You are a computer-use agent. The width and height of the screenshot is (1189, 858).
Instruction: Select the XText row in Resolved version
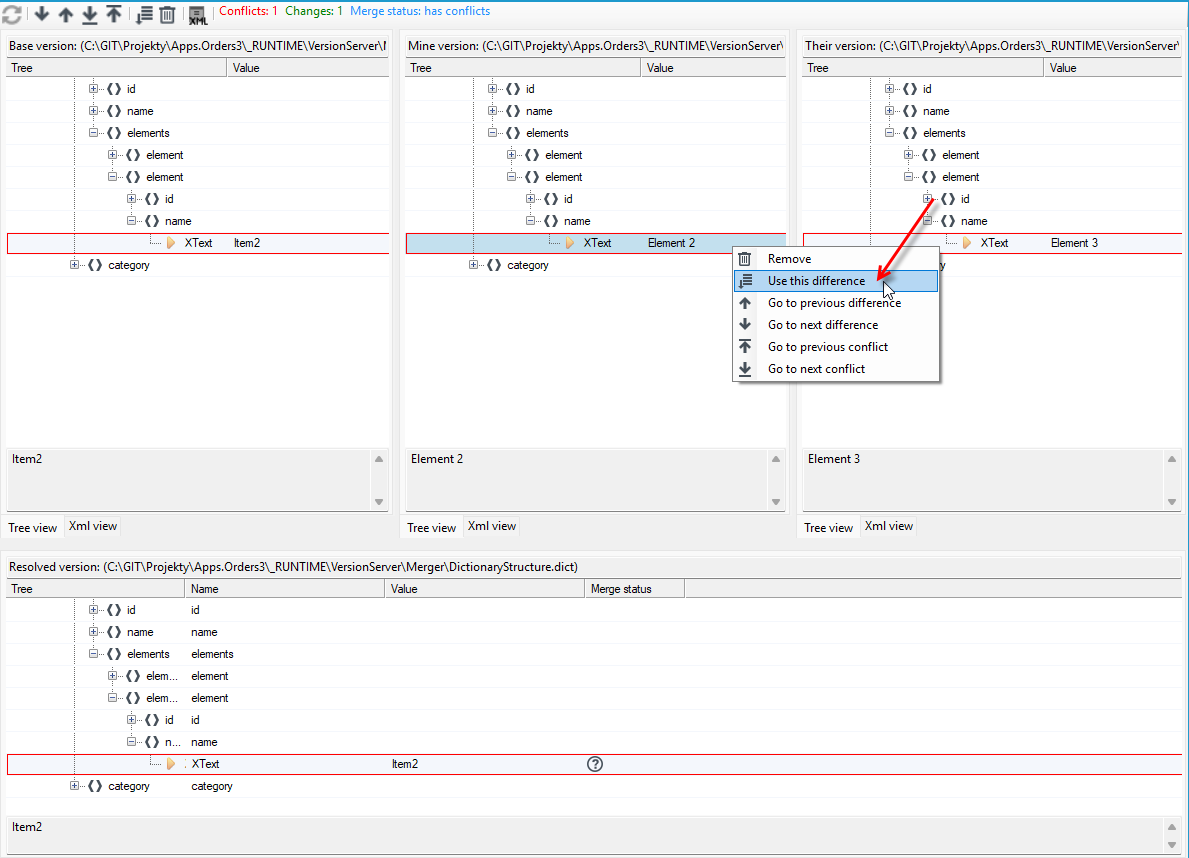click(594, 764)
